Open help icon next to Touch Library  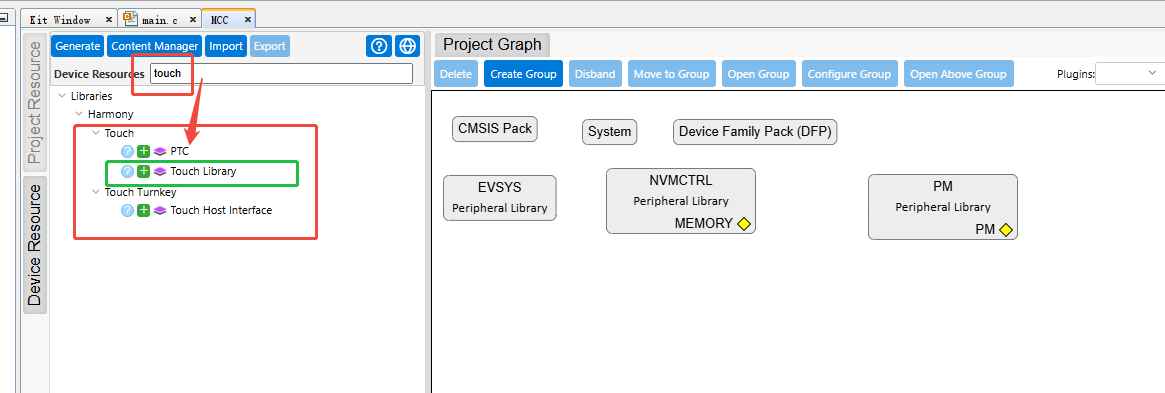(128, 172)
